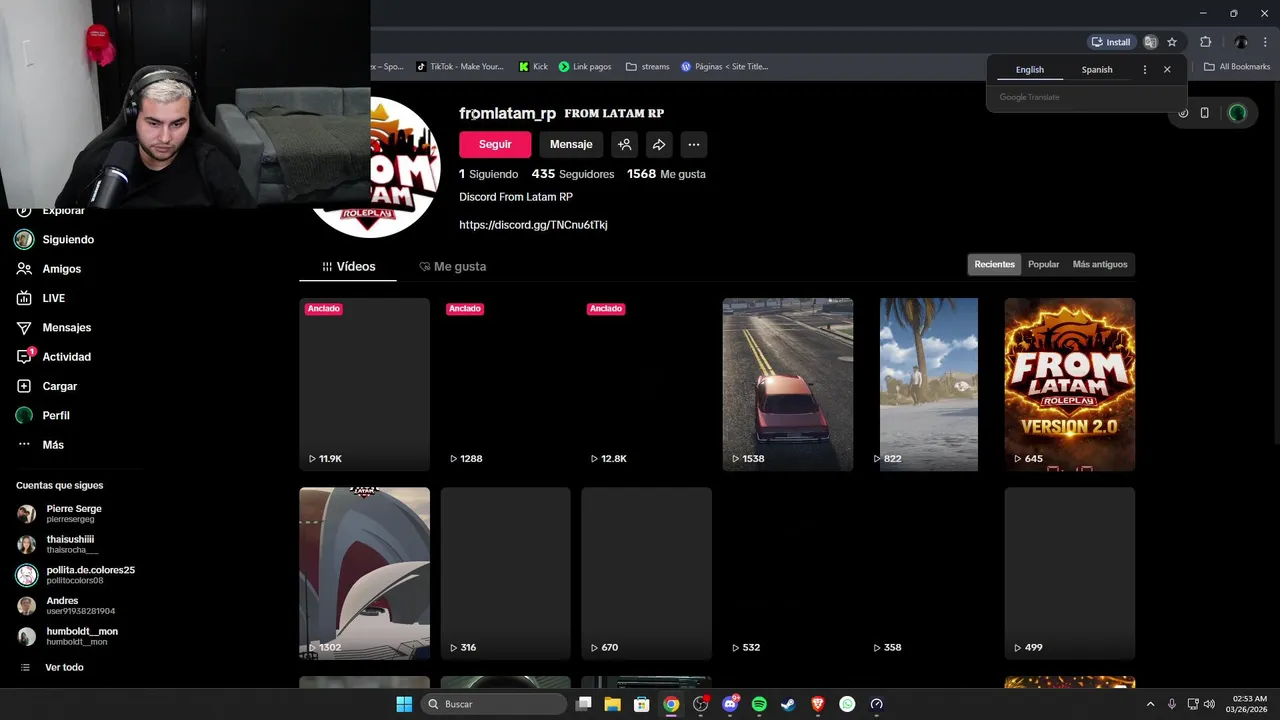Open the Páginas Site Title bookmark

click(724, 67)
